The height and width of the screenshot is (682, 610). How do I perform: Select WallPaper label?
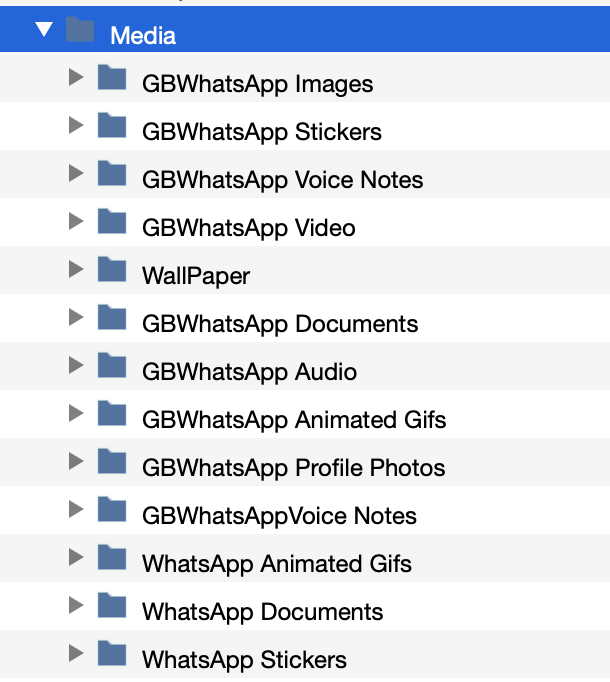pos(196,276)
